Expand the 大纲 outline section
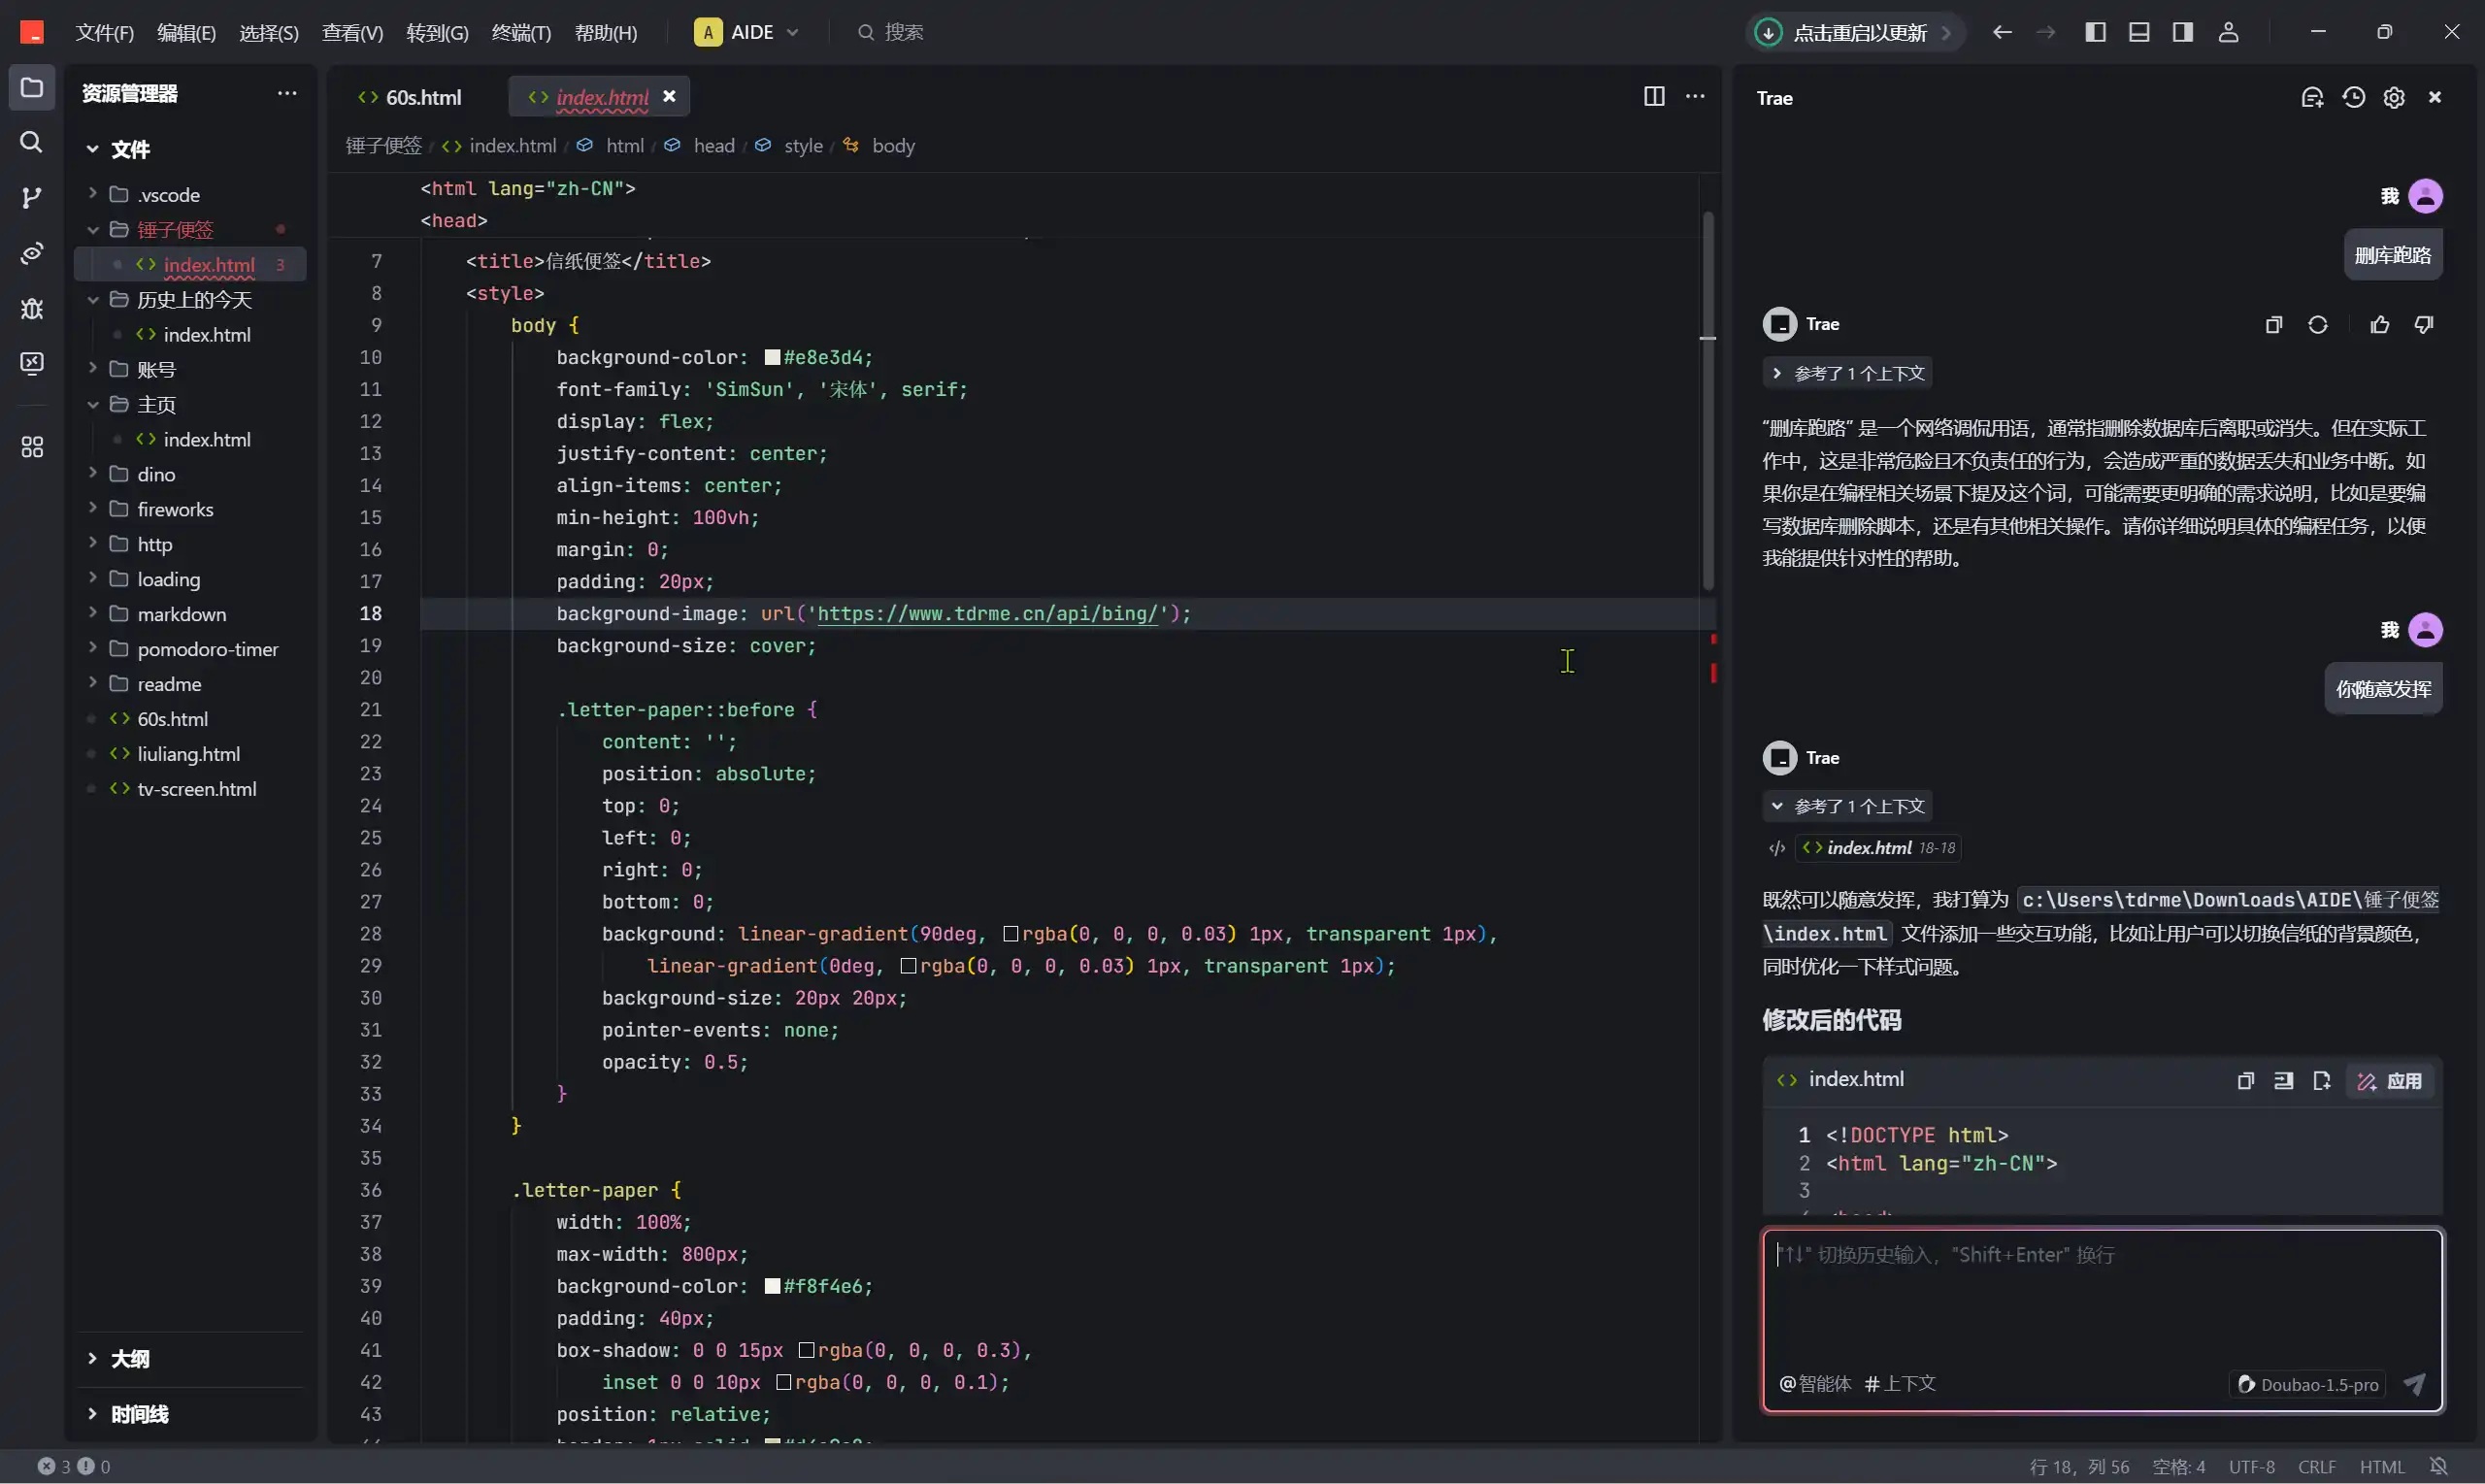This screenshot has height=1484, width=2485. (130, 1358)
